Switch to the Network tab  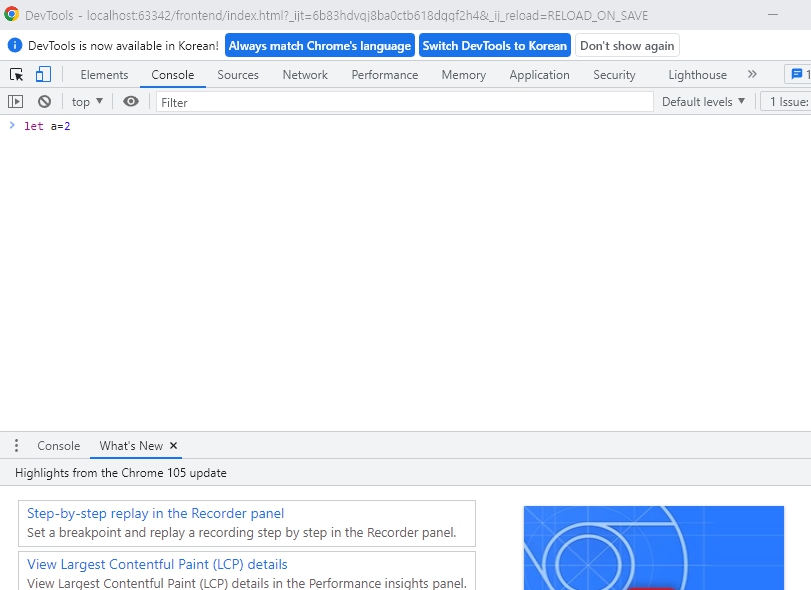[305, 75]
